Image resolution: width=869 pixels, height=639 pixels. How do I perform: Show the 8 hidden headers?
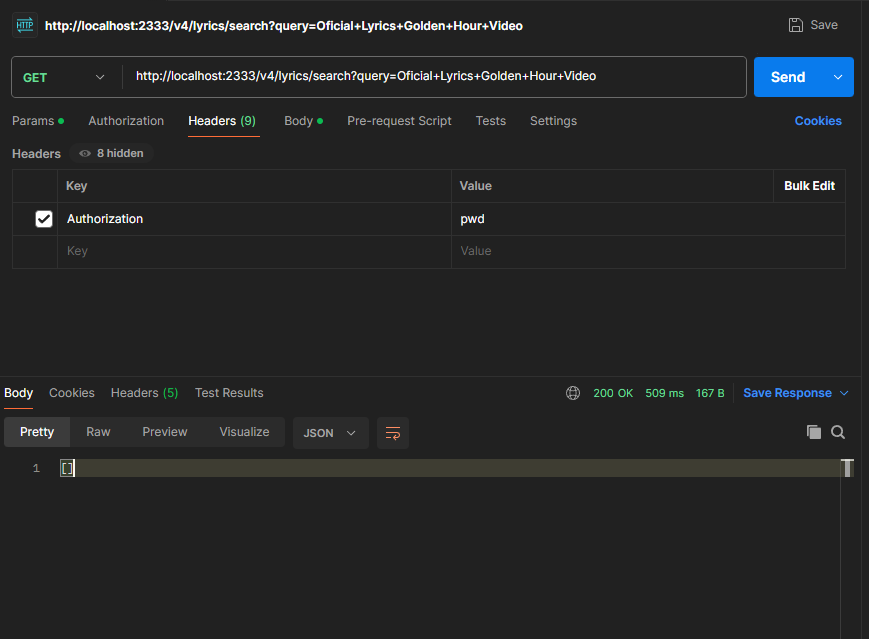click(x=111, y=154)
